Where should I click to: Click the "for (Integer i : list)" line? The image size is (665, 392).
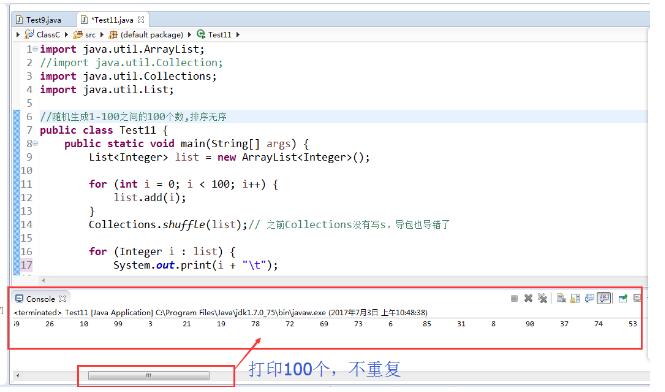pos(162,252)
